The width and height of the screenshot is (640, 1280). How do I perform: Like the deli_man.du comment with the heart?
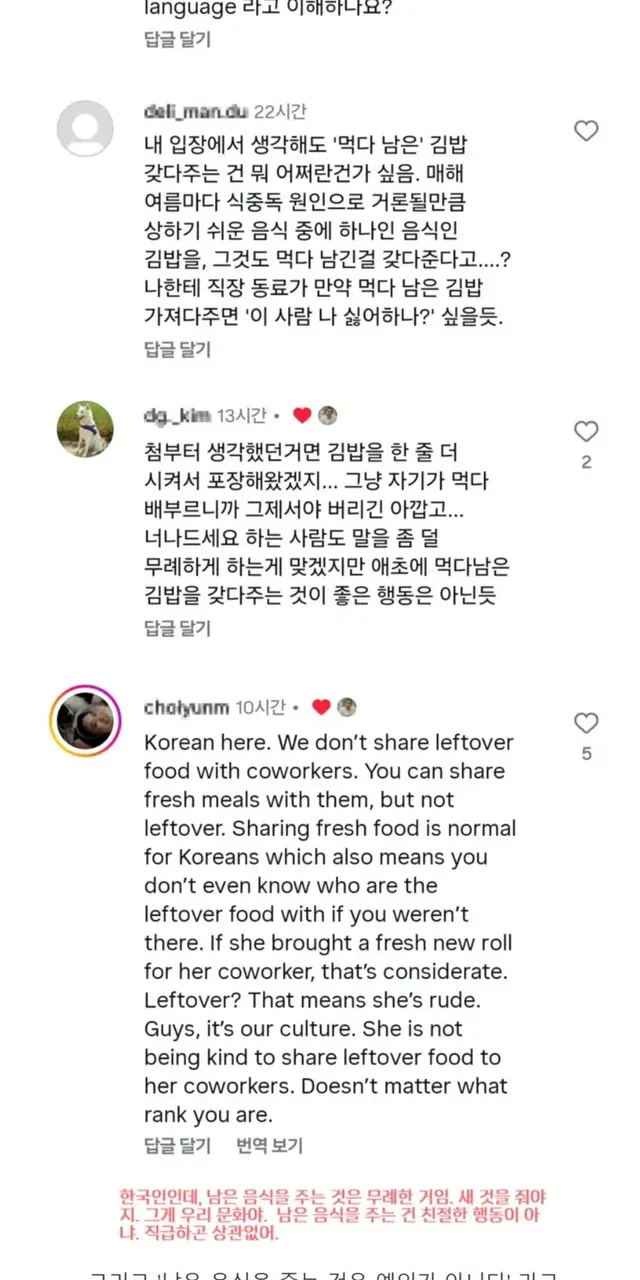coord(586,131)
